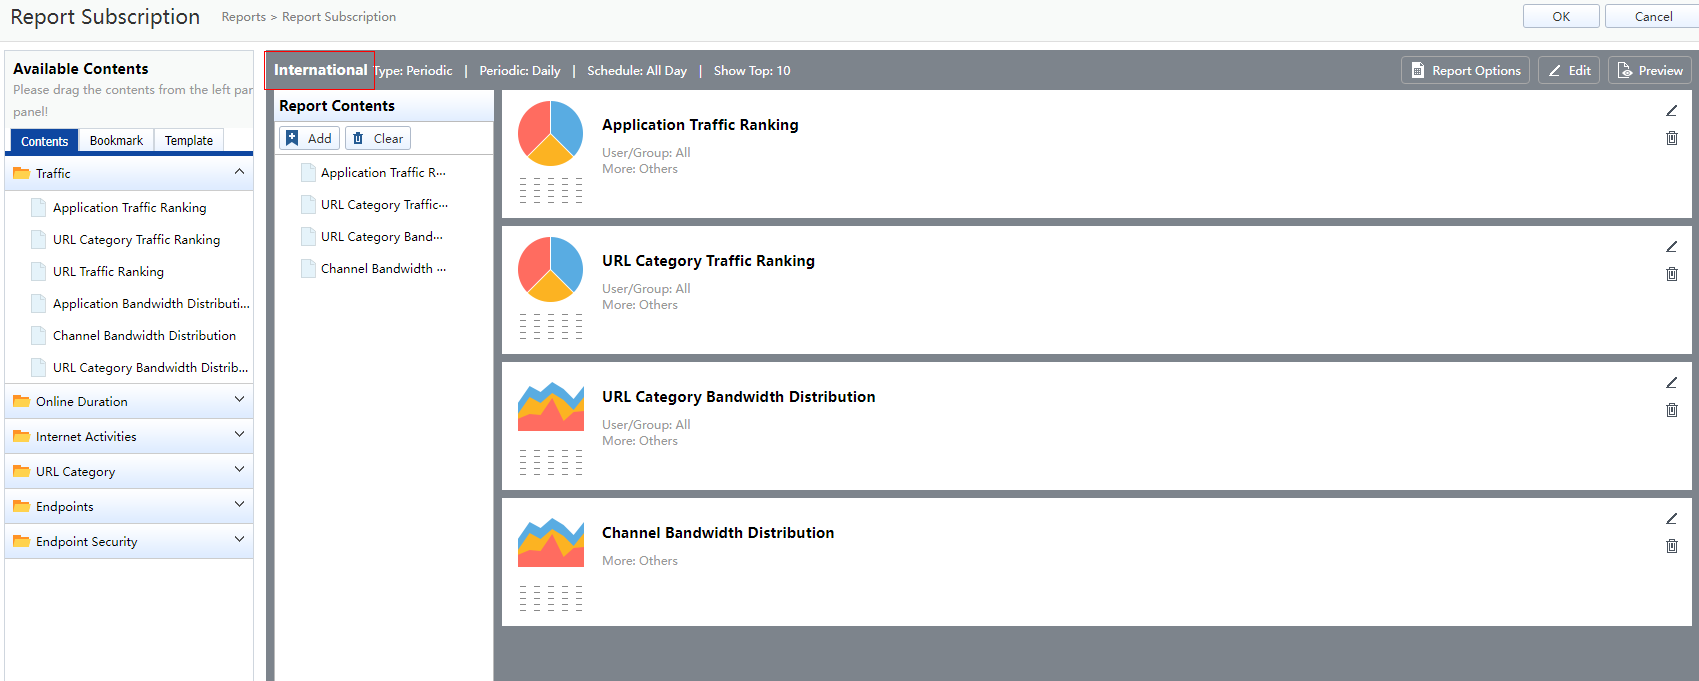The image size is (1699, 681).
Task: Delete Channel Bandwidth Distribution with trash icon
Action: pyautogui.click(x=1671, y=546)
